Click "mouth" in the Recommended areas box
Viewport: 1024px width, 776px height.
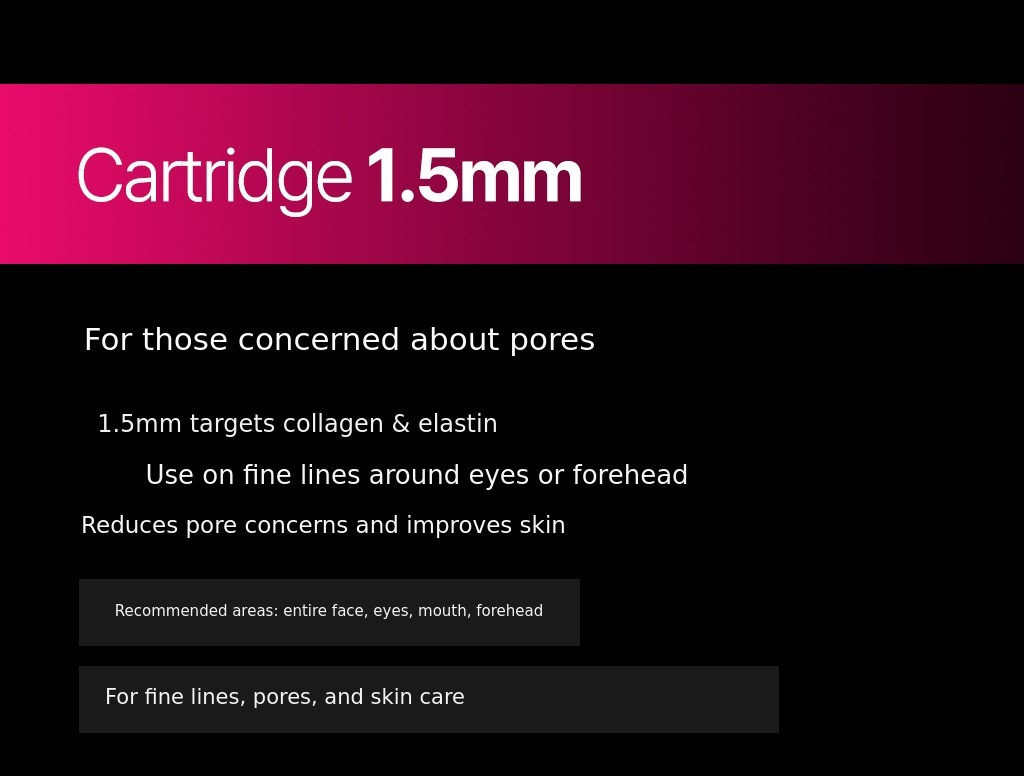(440, 612)
